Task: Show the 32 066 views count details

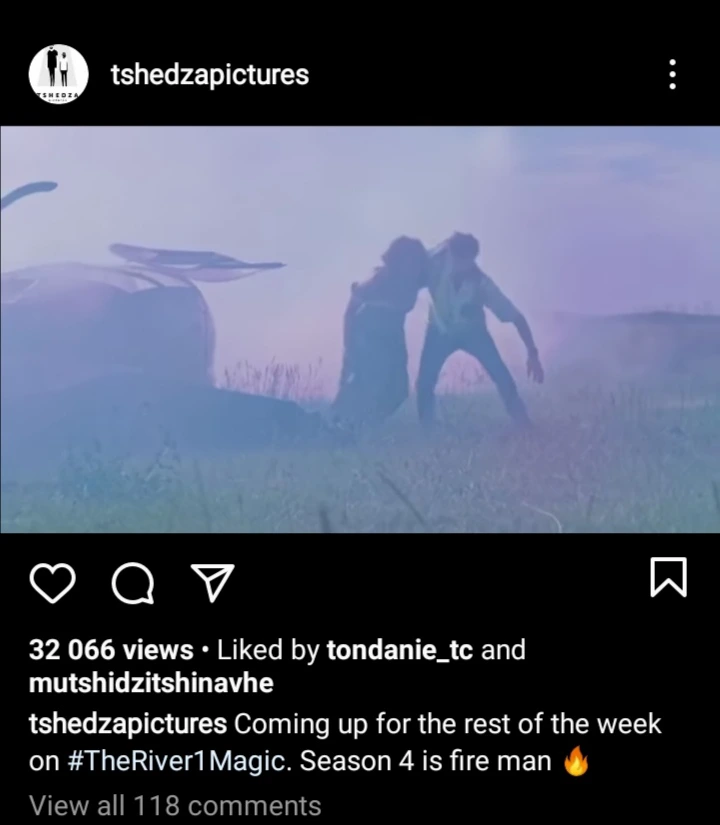Action: tap(111, 650)
